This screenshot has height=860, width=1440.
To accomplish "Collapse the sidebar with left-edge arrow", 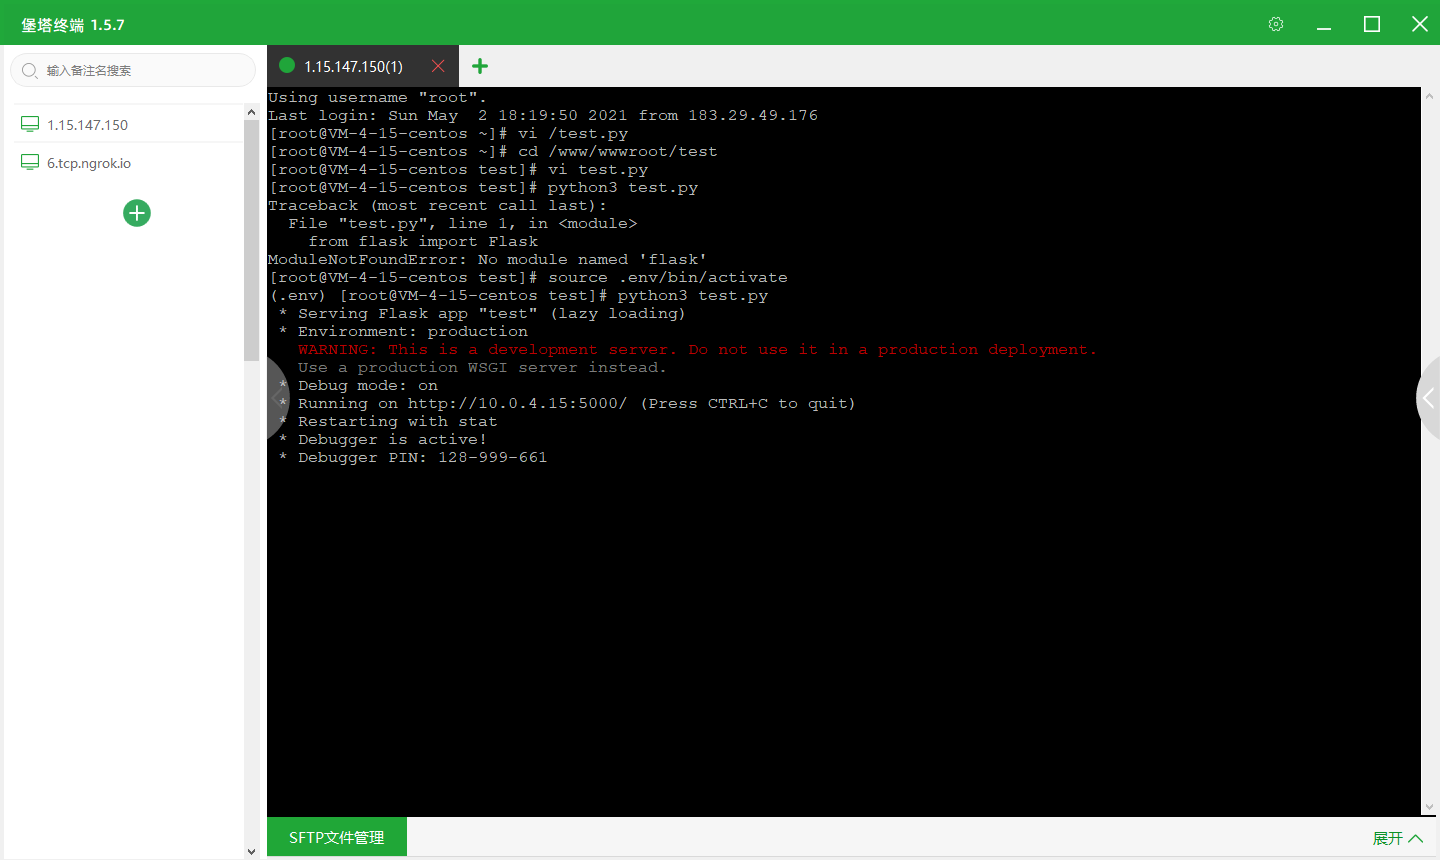I will (277, 397).
